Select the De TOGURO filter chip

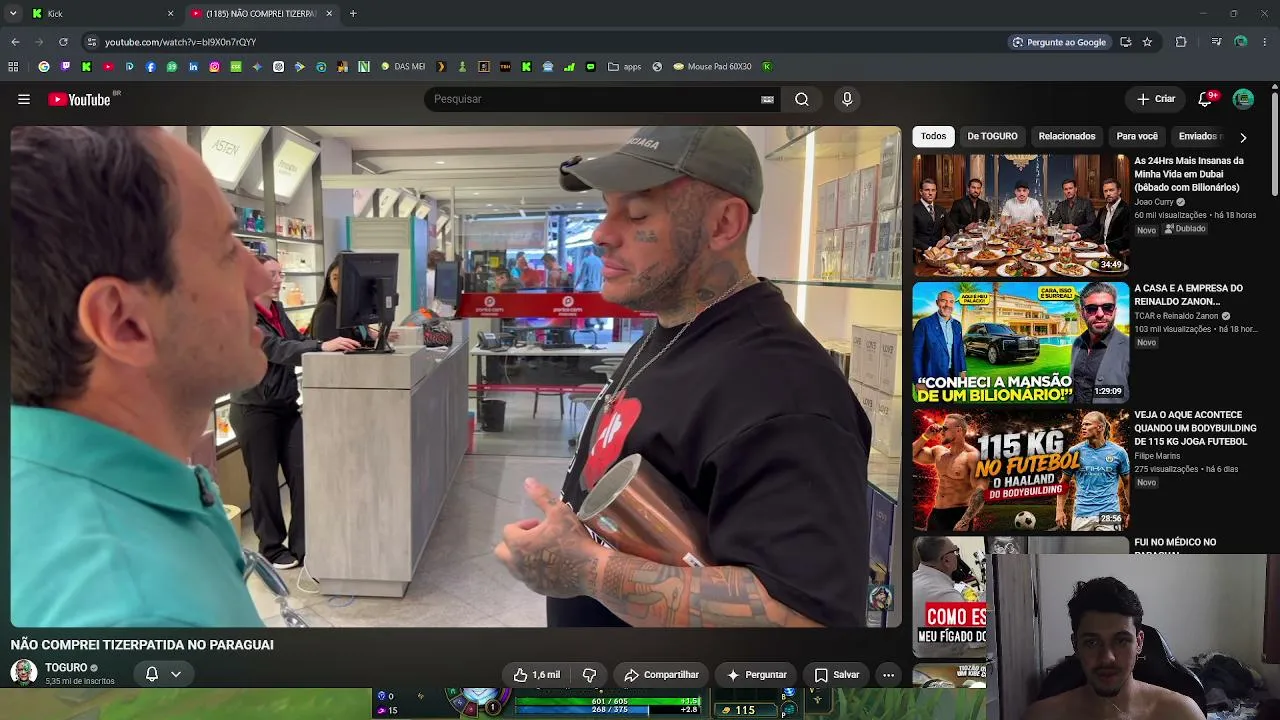point(992,137)
